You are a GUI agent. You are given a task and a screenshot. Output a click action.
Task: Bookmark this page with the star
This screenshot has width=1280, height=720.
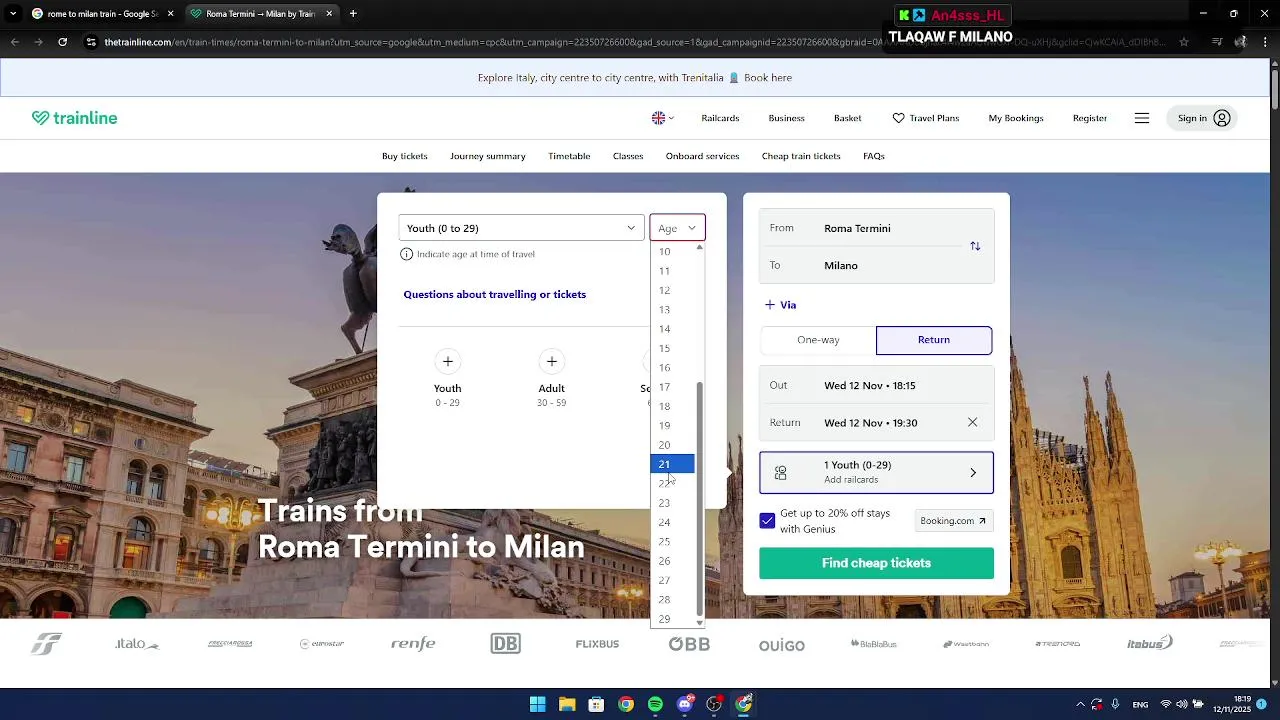1184,42
